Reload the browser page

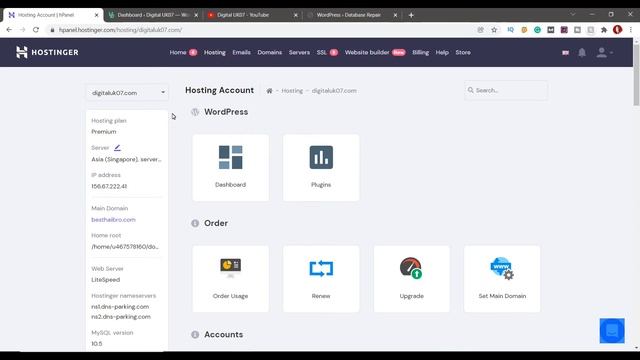(36, 30)
